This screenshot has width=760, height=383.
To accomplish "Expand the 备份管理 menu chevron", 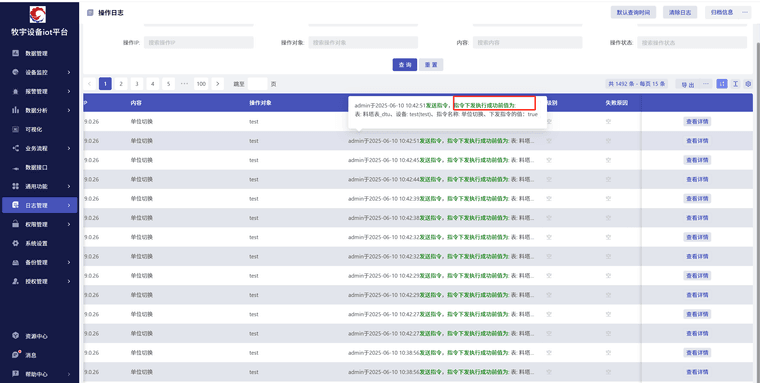I will point(69,262).
